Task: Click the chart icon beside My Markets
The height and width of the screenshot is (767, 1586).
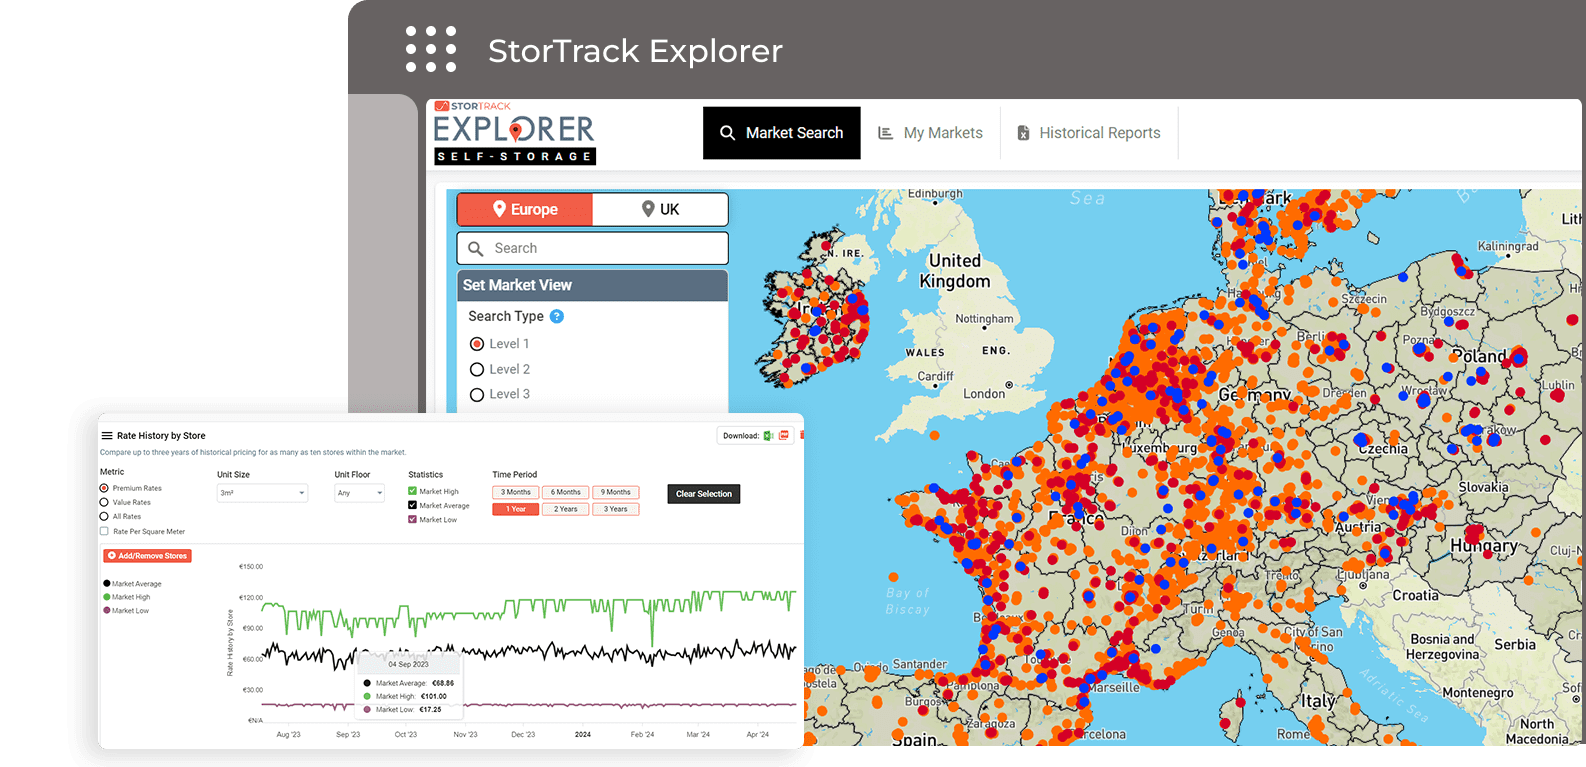Action: coord(885,133)
